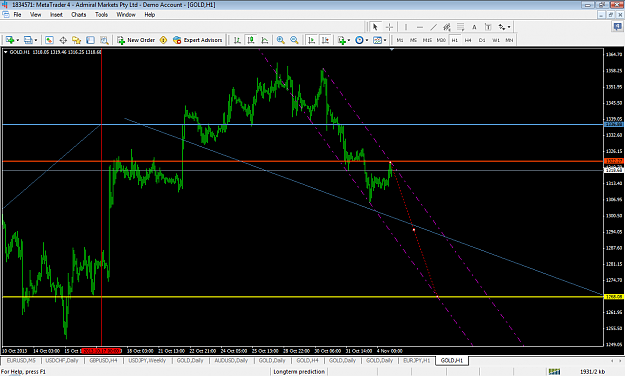
Task: Zoom in on the chart
Action: click(x=281, y=40)
